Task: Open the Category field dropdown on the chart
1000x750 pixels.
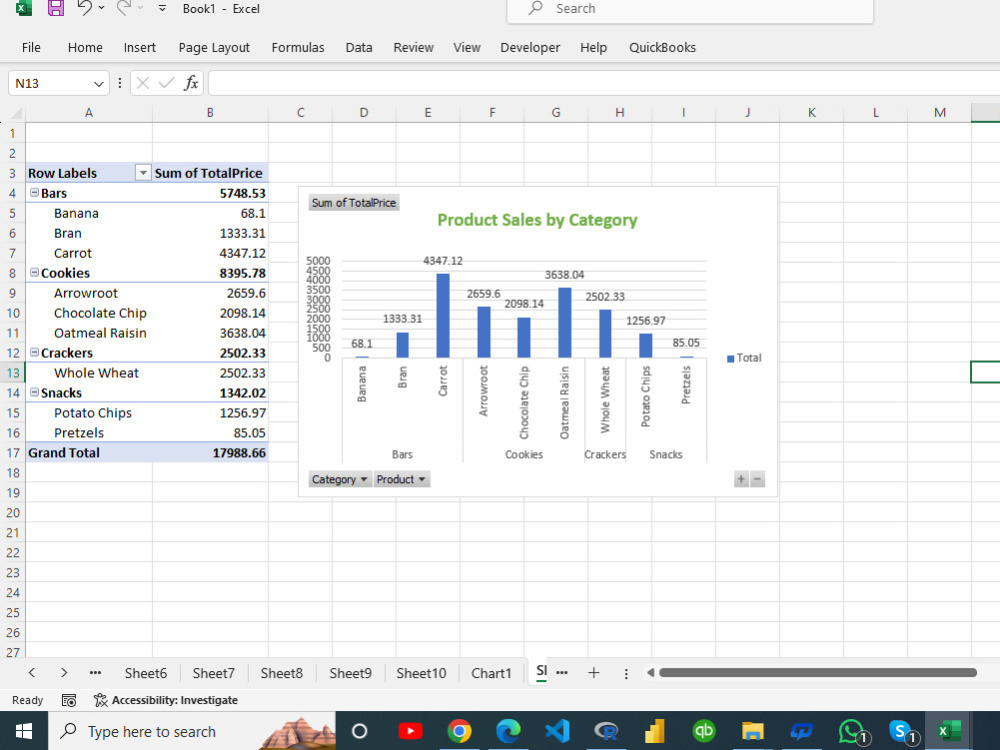Action: tap(364, 479)
